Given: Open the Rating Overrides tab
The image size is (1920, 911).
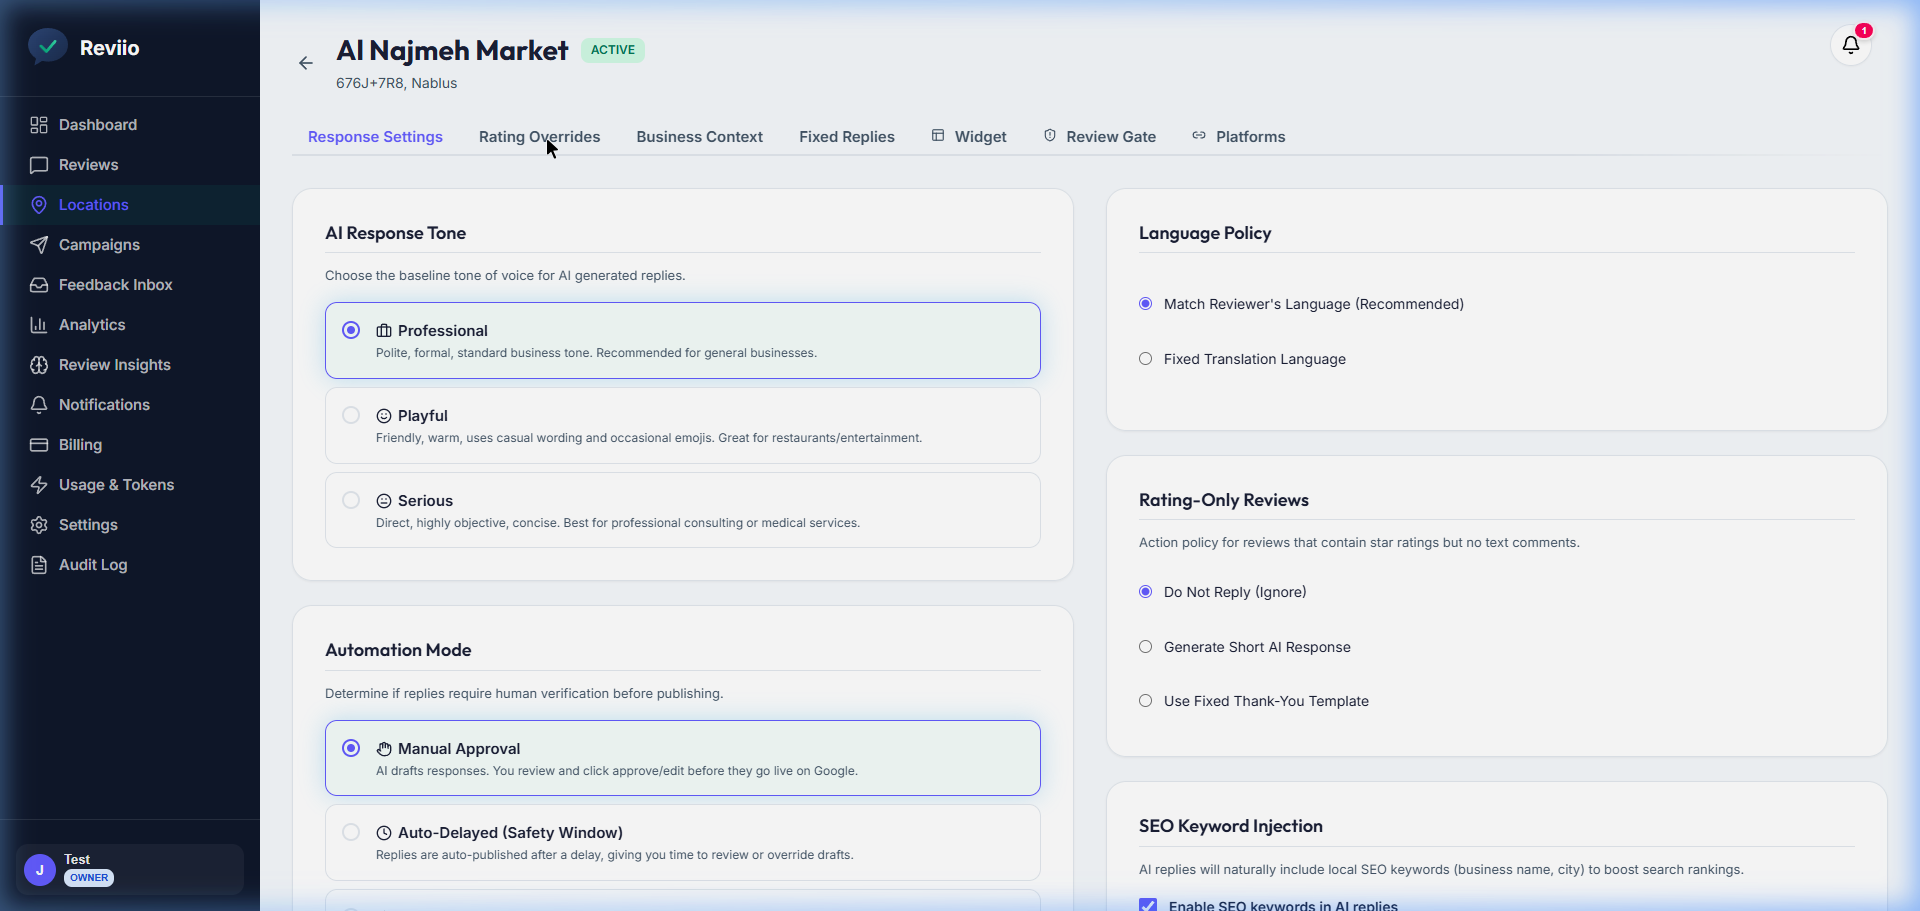Looking at the screenshot, I should tap(539, 137).
